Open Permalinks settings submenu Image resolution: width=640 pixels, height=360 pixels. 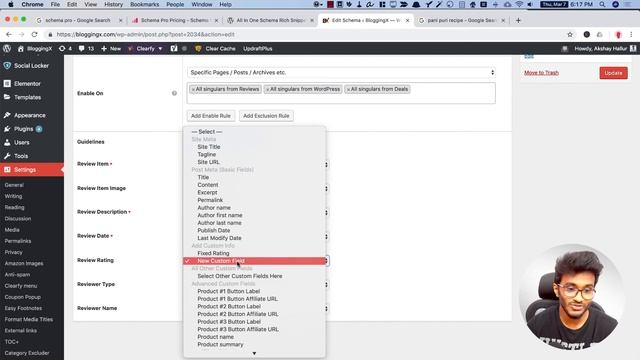click(18, 241)
